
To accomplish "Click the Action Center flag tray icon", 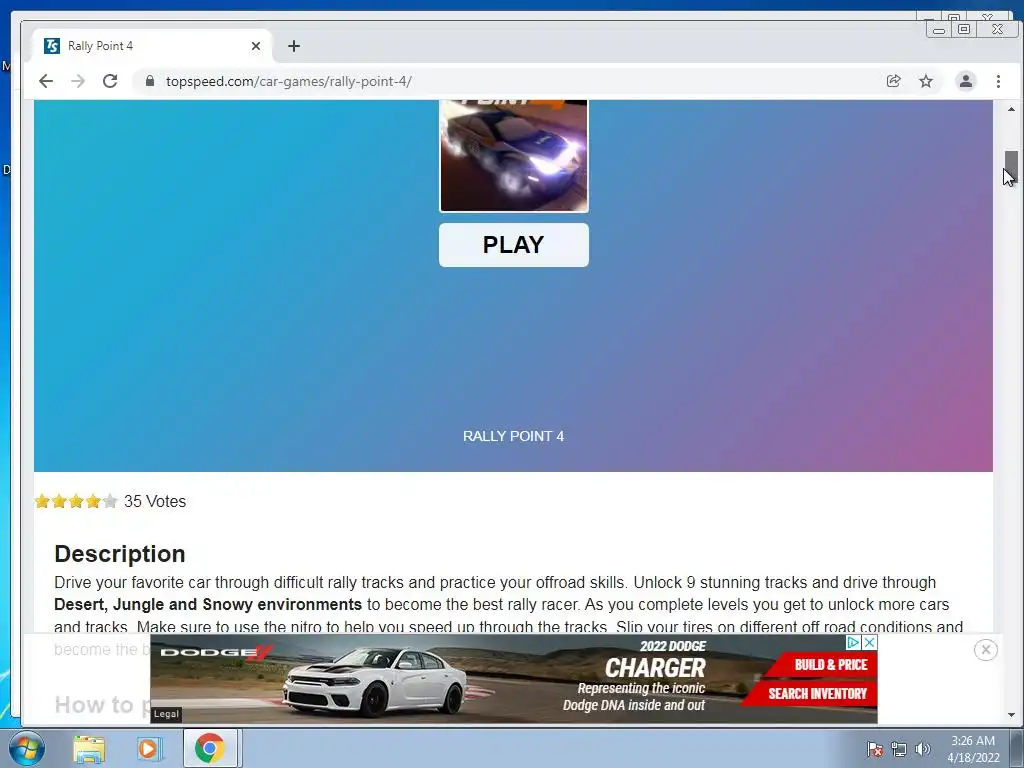I will (874, 748).
